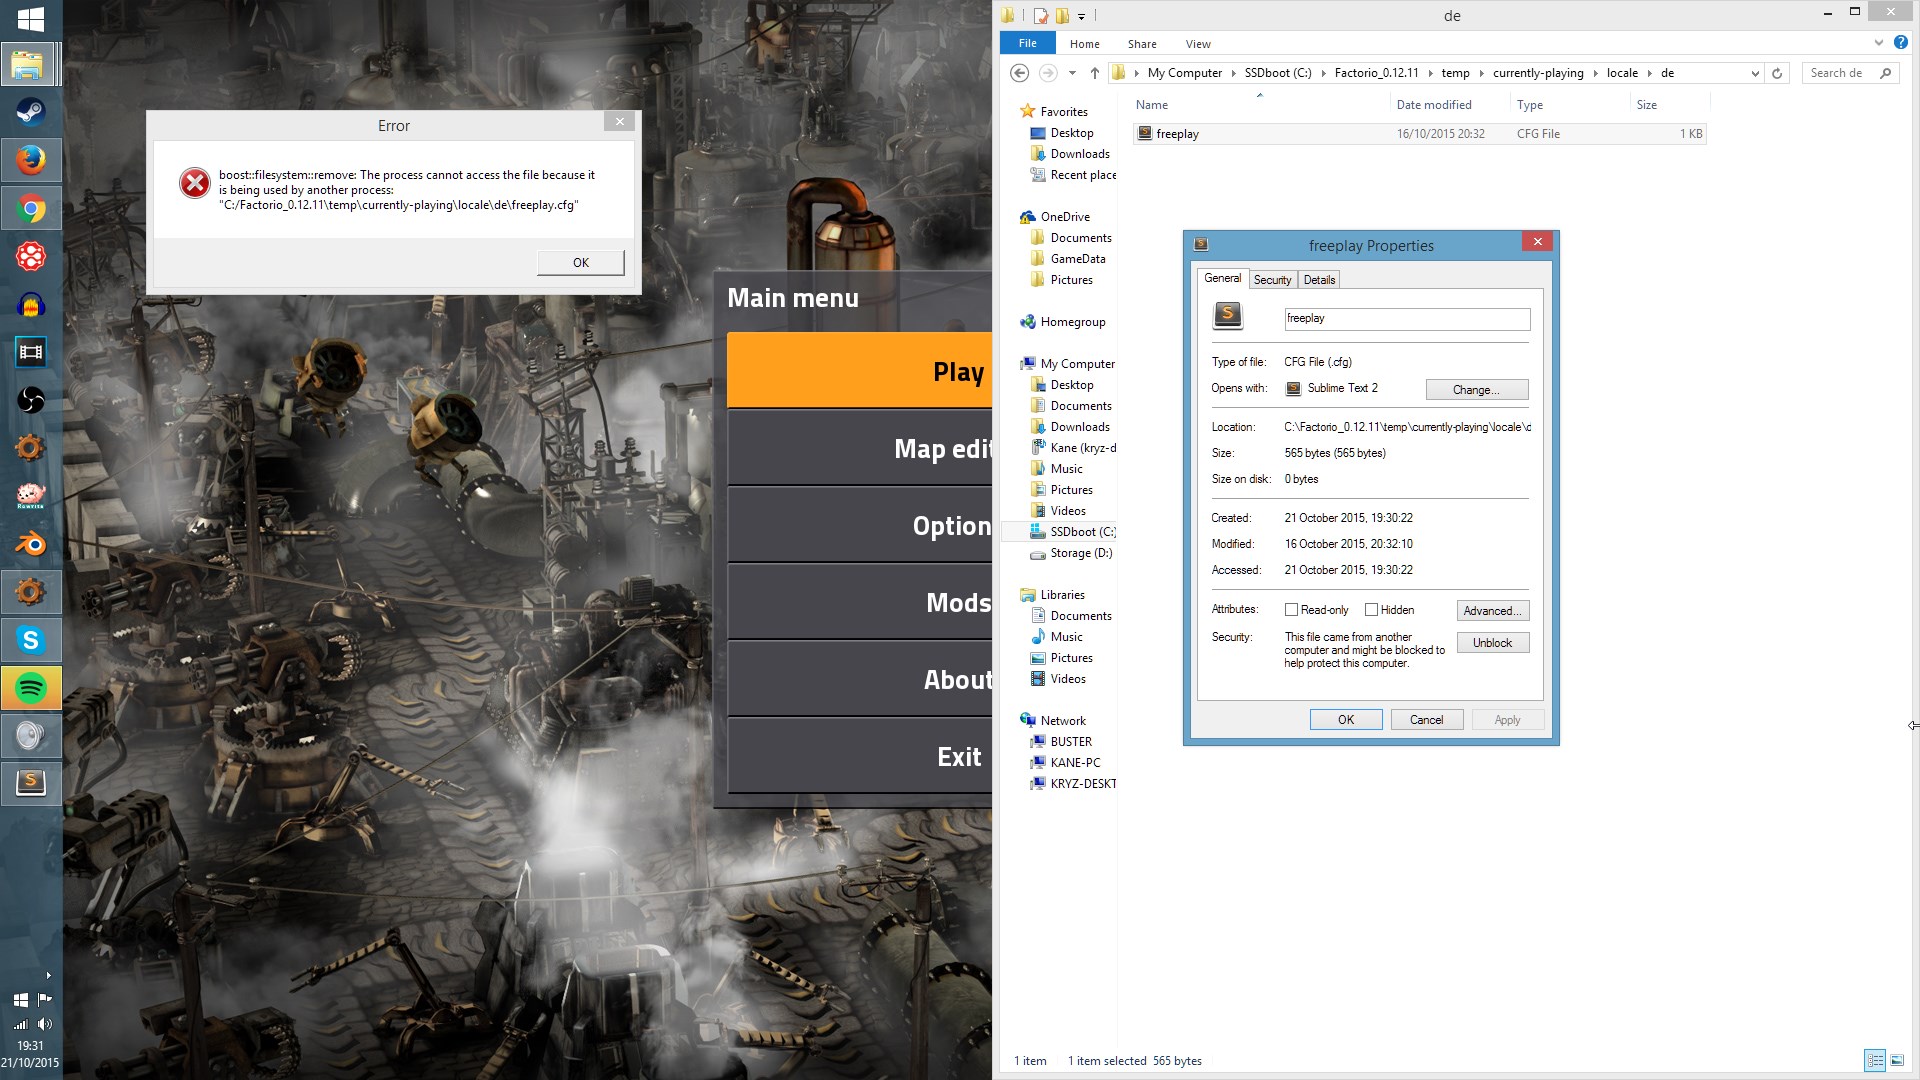Screen dimensions: 1920x1080
Task: Click the film strip video editor taskbar icon
Action: tap(30, 352)
